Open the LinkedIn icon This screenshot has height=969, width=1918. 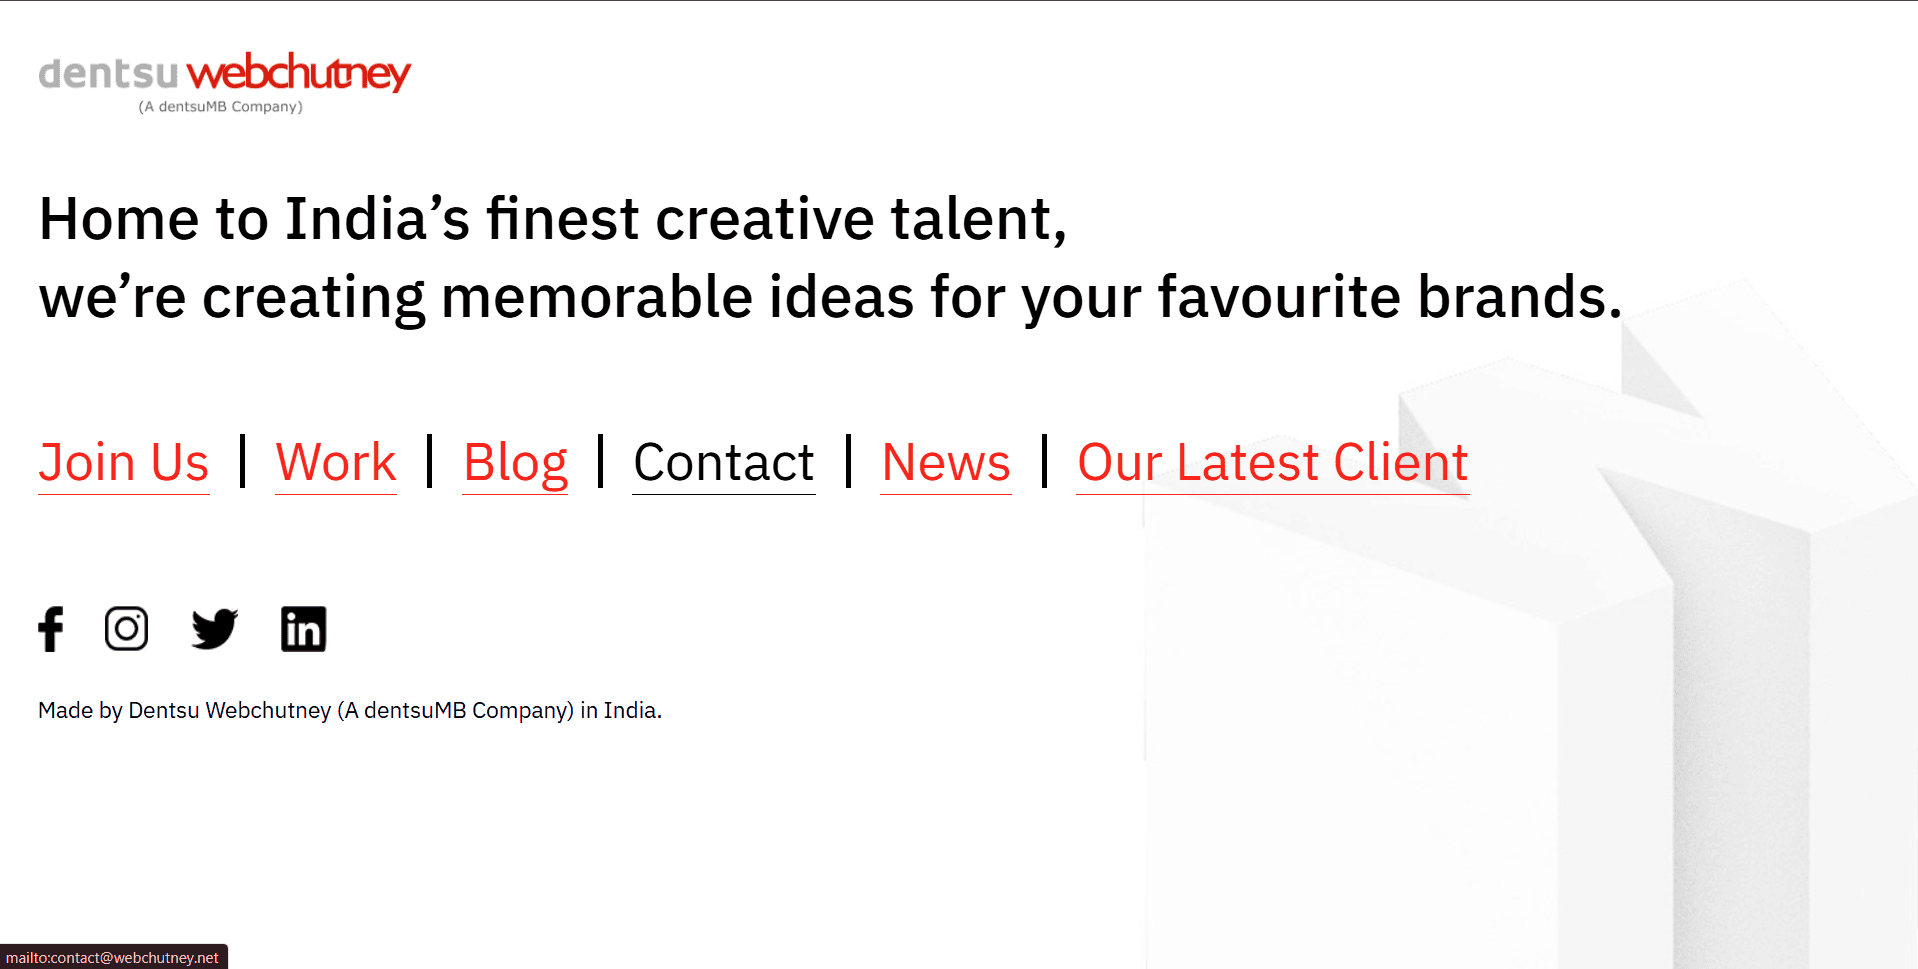click(x=303, y=629)
